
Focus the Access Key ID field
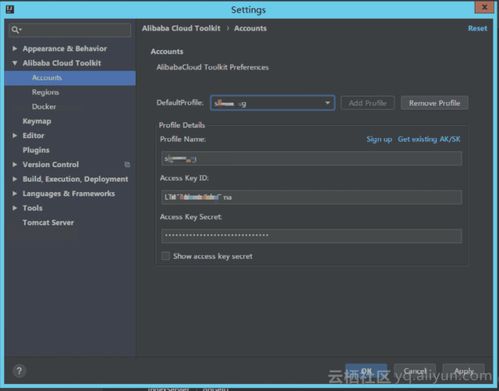(x=311, y=197)
